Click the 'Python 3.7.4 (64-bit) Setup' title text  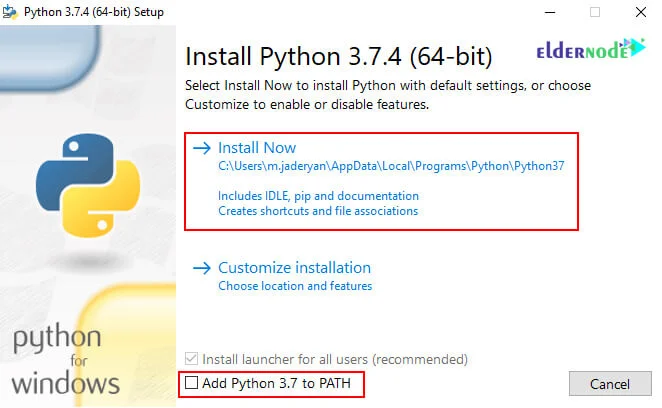pos(95,12)
